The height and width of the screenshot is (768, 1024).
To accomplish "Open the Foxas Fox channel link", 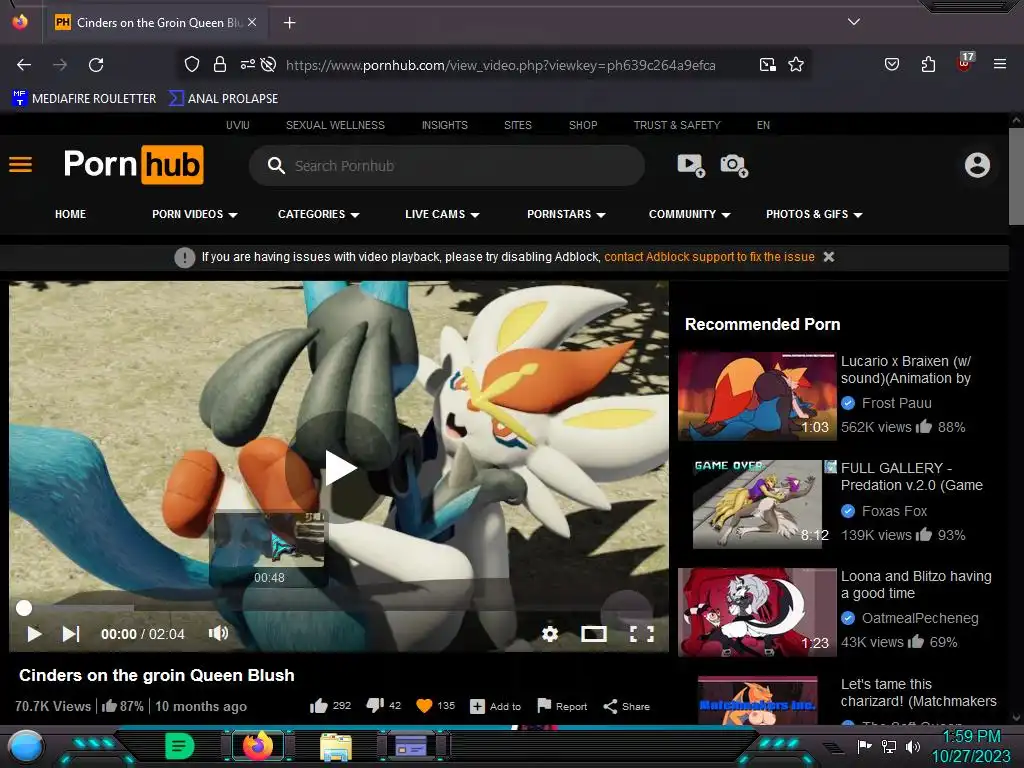I will (x=894, y=511).
